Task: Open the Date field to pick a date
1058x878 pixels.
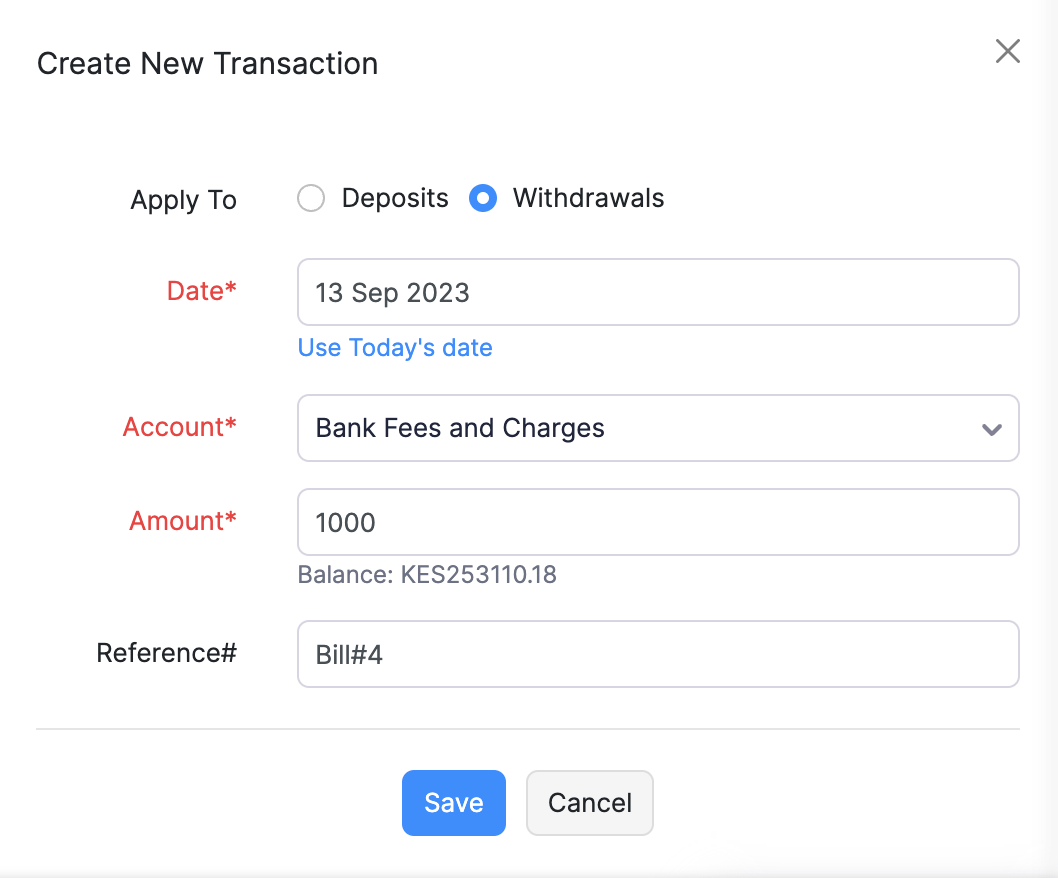Action: pos(657,292)
